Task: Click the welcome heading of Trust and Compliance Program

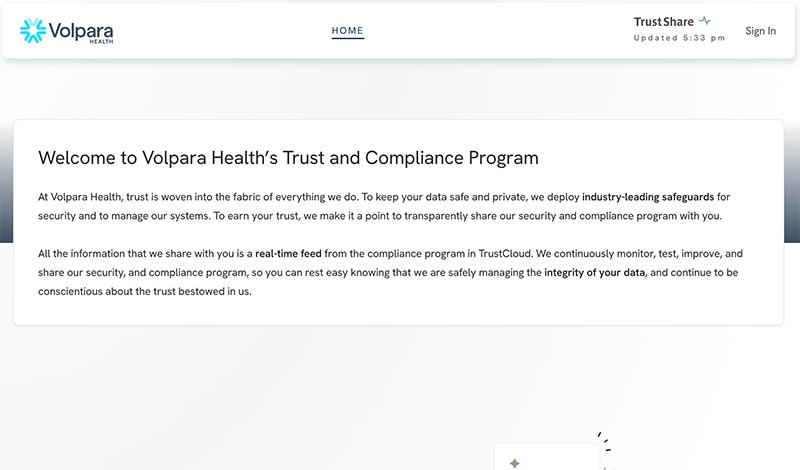Action: tap(288, 158)
